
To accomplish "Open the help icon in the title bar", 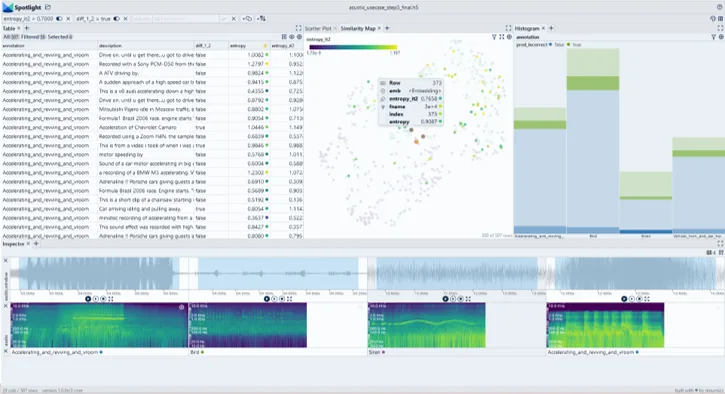I will pos(719,7).
